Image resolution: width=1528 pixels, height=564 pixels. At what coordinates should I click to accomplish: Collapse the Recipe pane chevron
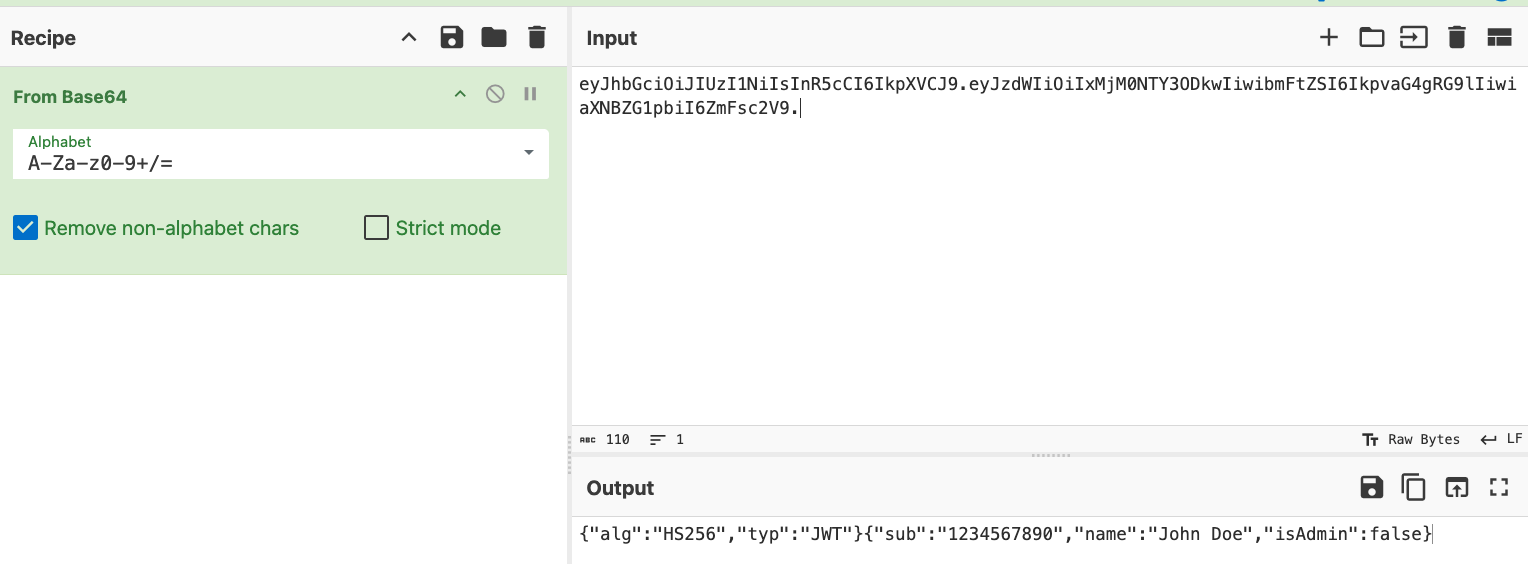pos(408,38)
